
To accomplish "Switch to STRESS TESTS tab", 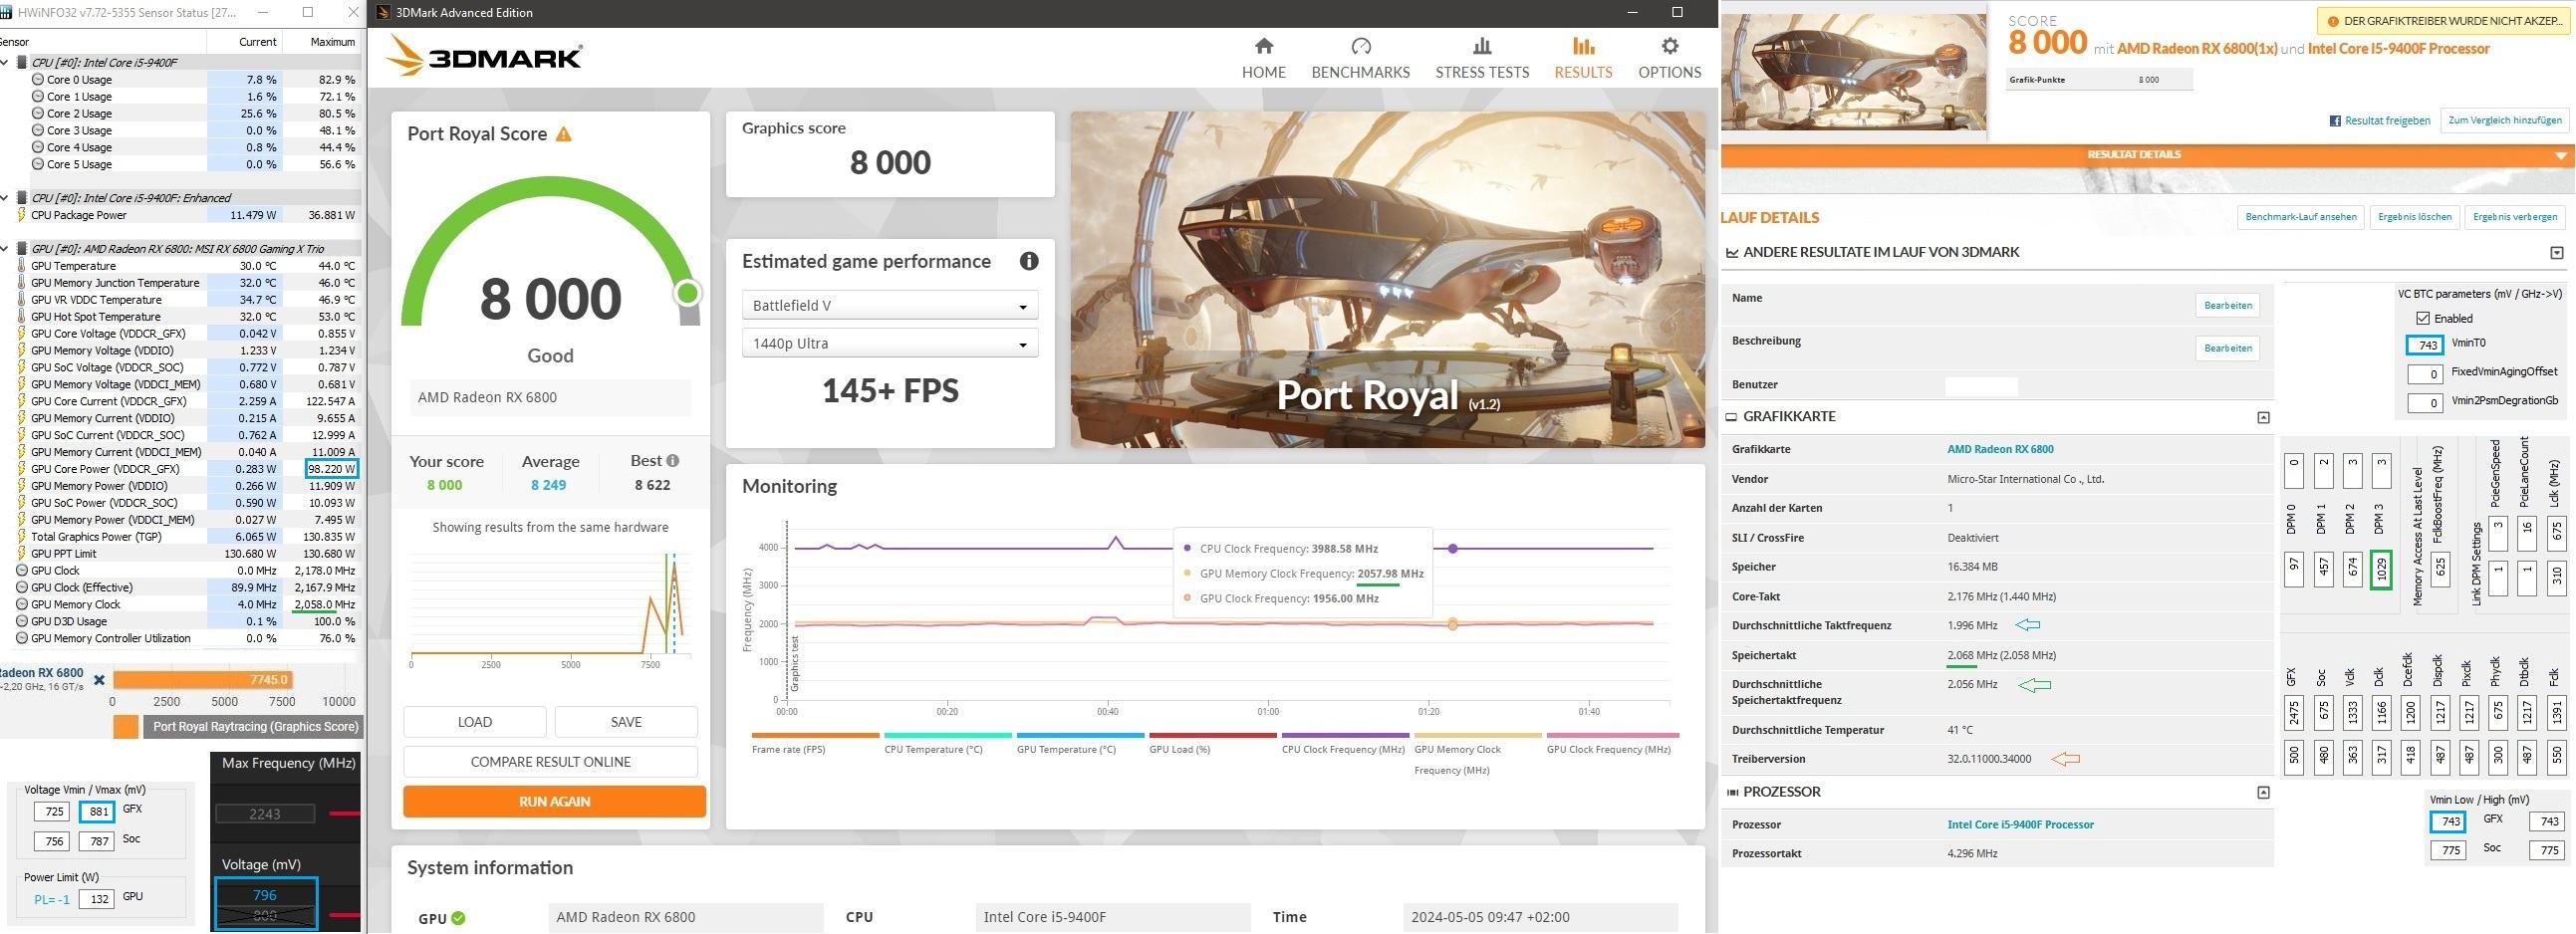I will [1482, 58].
